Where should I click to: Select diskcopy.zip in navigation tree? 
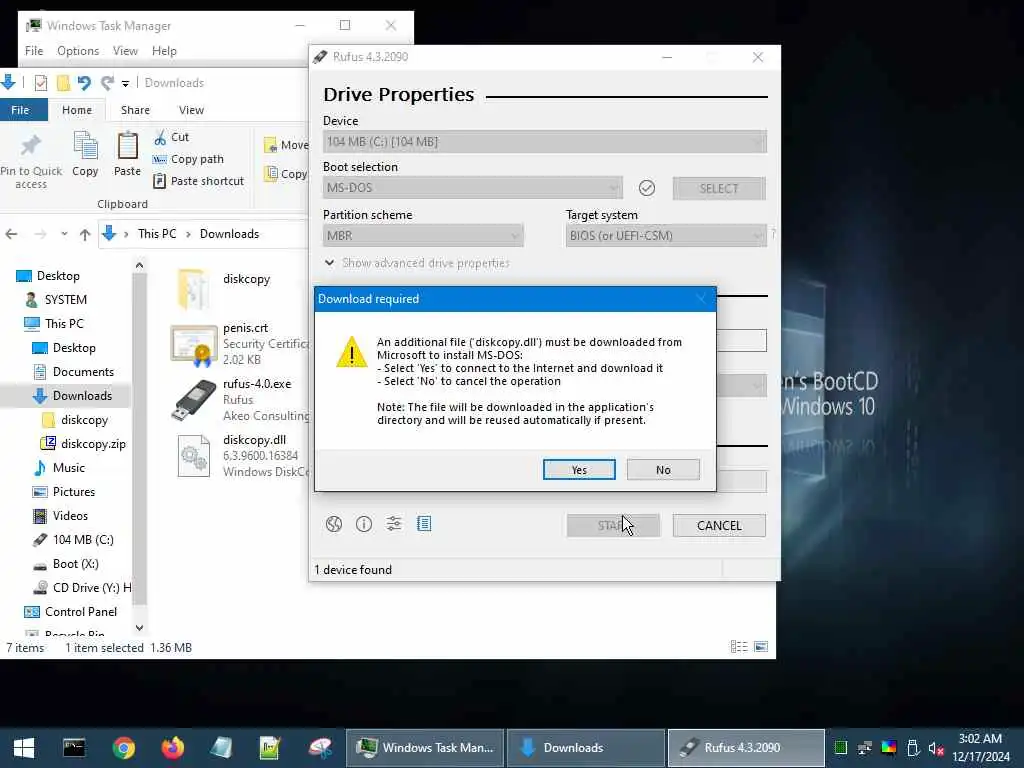(x=93, y=443)
